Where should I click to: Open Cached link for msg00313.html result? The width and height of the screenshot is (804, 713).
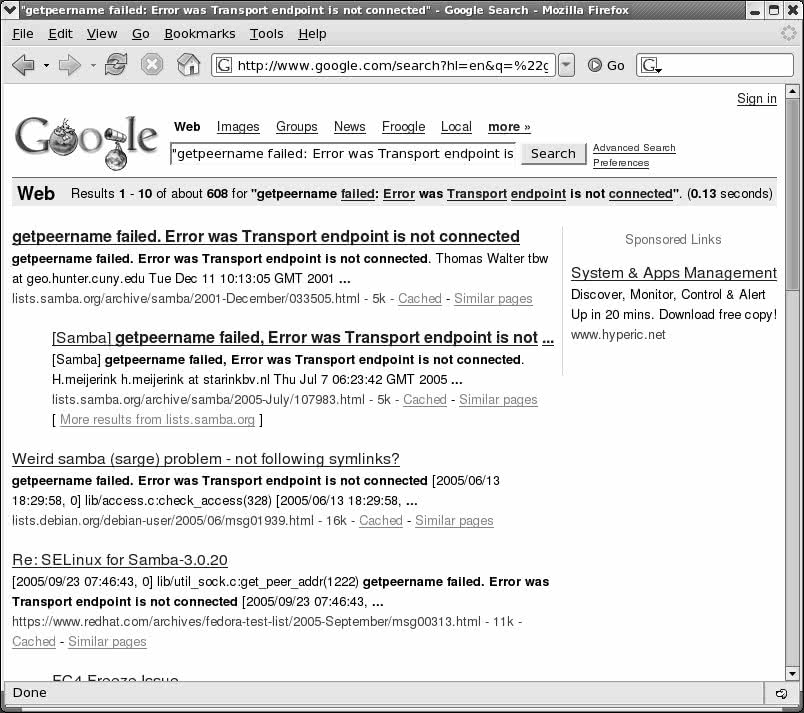[34, 641]
